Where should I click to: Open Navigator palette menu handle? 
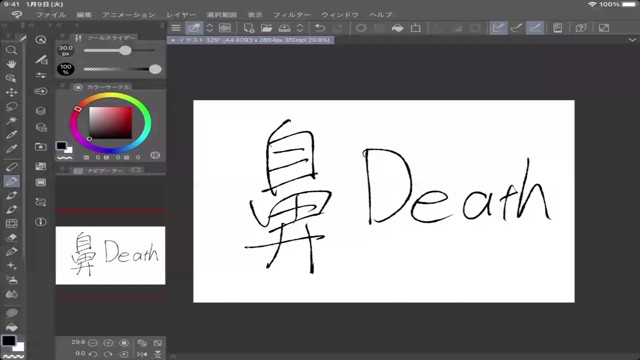point(62,170)
